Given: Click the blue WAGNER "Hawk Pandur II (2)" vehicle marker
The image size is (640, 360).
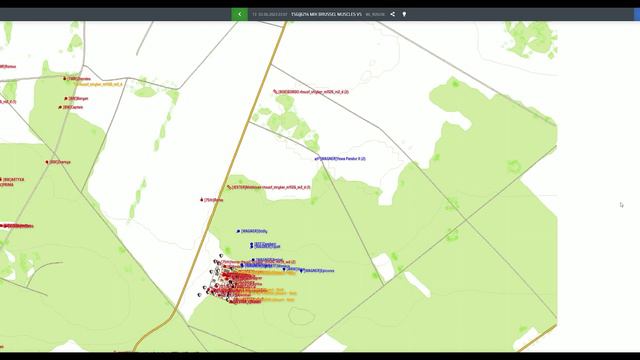Looking at the screenshot, I should [x=317, y=158].
